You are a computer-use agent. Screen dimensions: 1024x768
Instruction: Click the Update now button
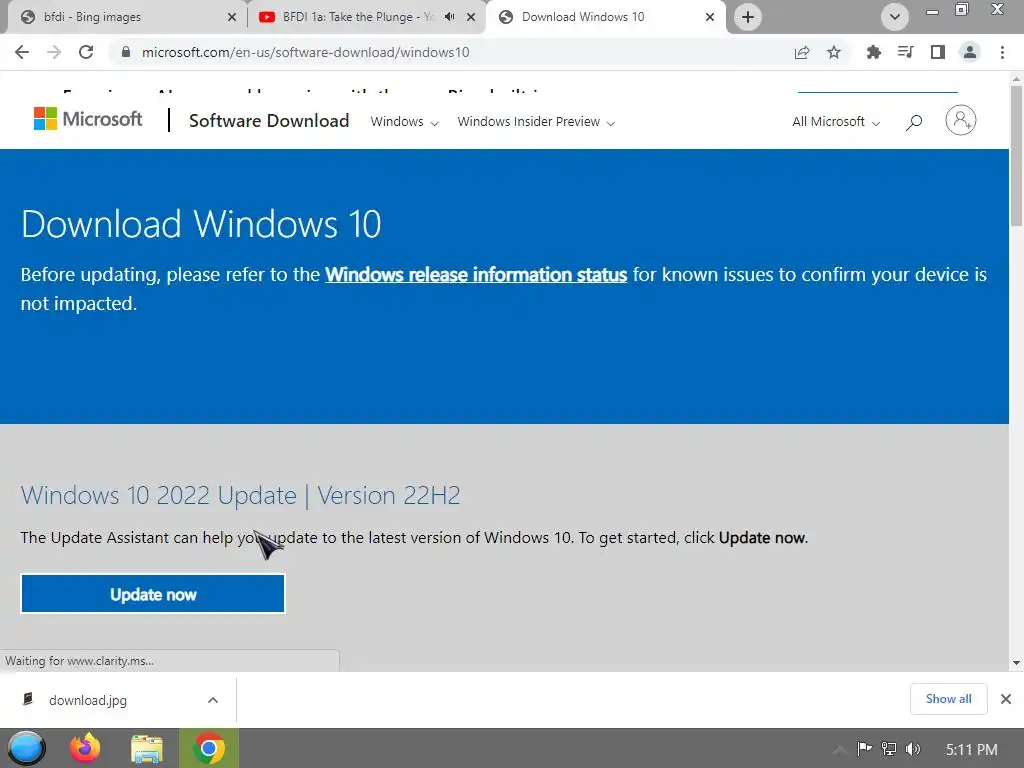tap(153, 594)
